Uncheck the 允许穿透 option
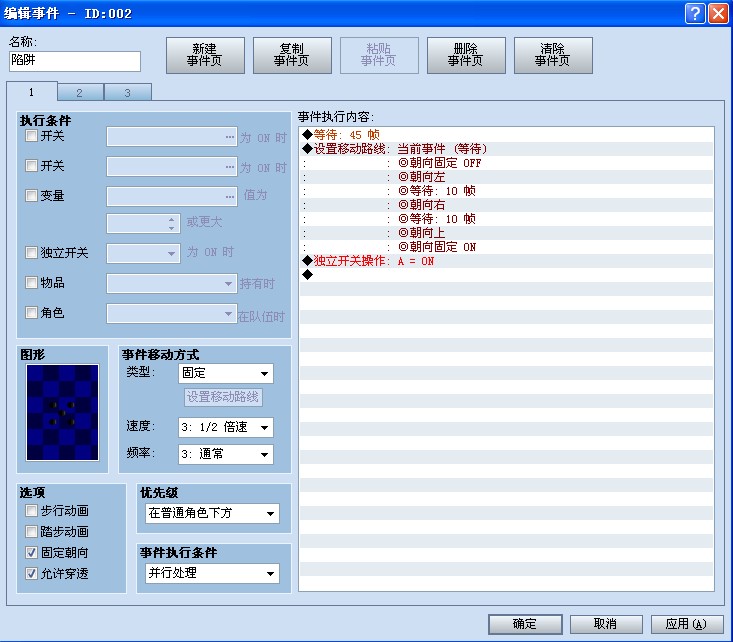 [31, 574]
